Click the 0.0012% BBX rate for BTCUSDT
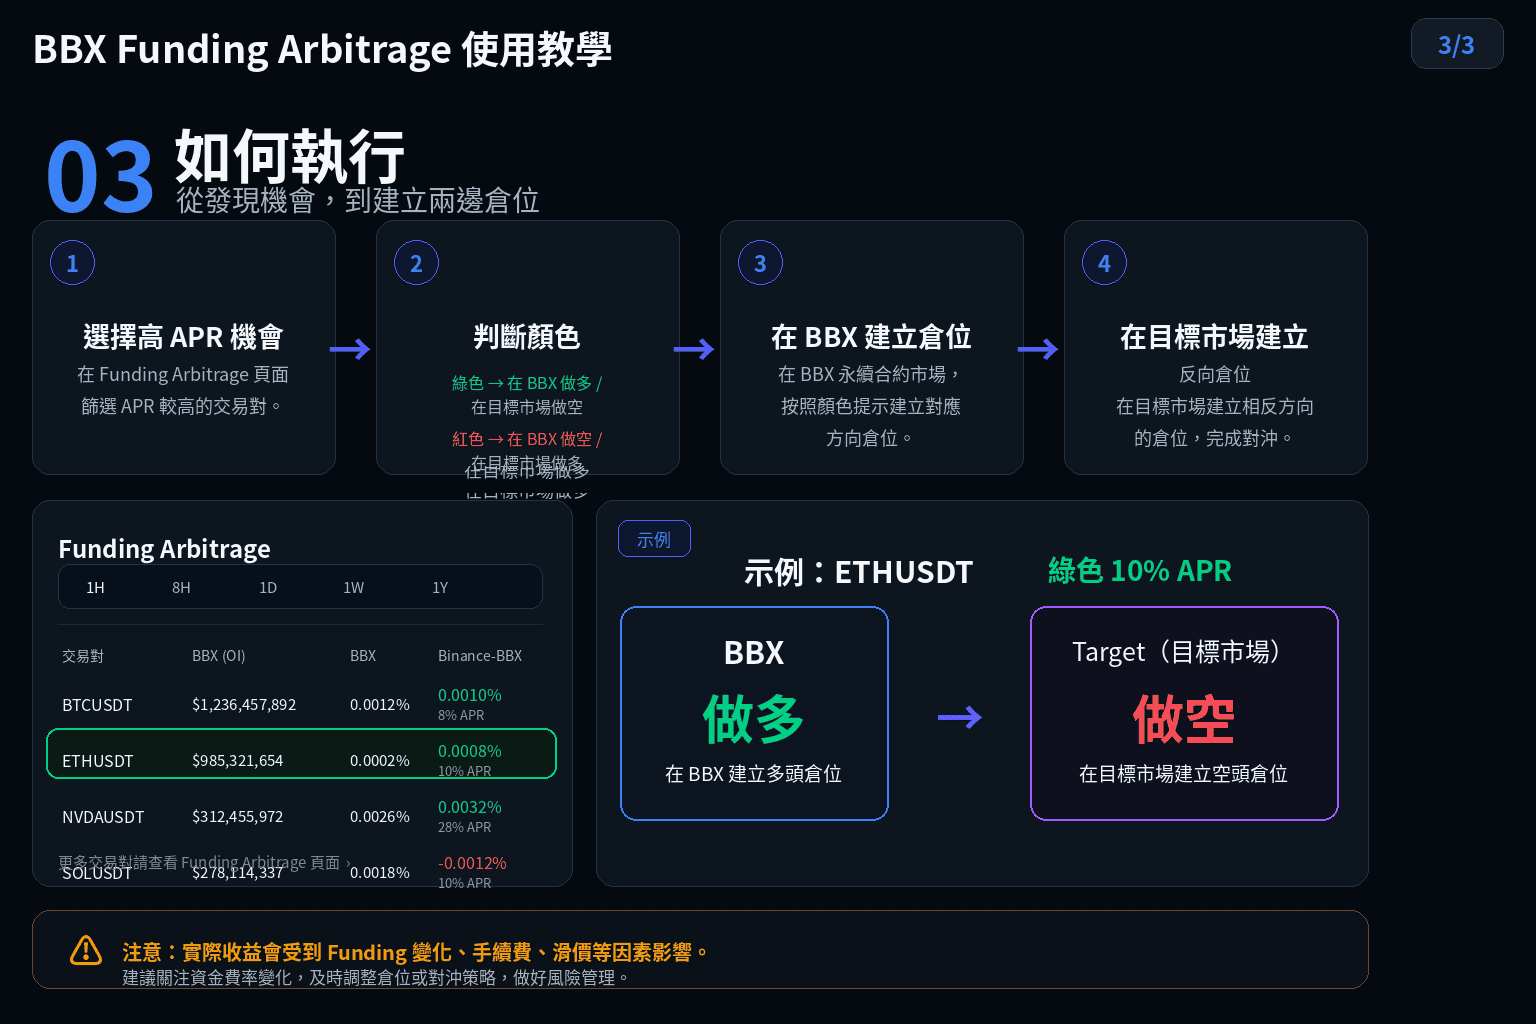 (380, 705)
